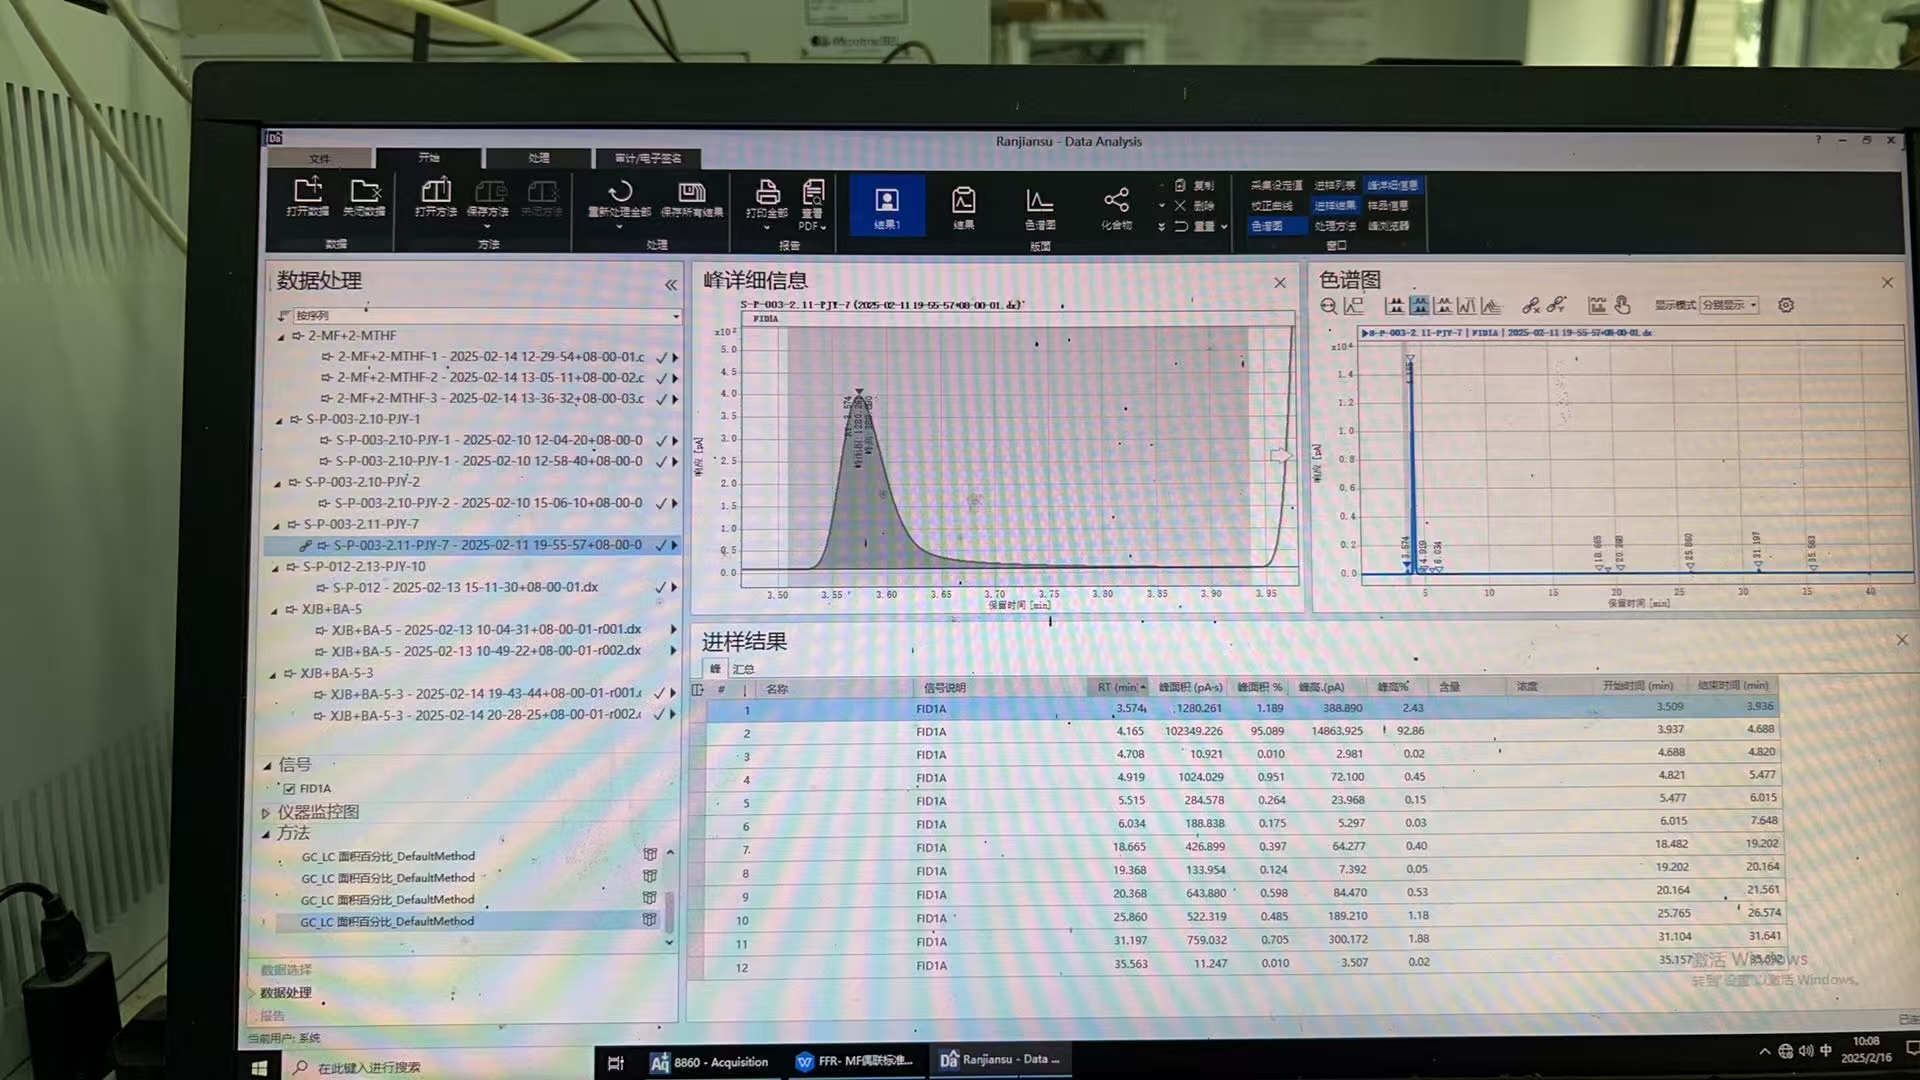The width and height of the screenshot is (1920, 1080).
Task: Collapse the 2-MF+2-MTHF tree group
Action: 281,337
